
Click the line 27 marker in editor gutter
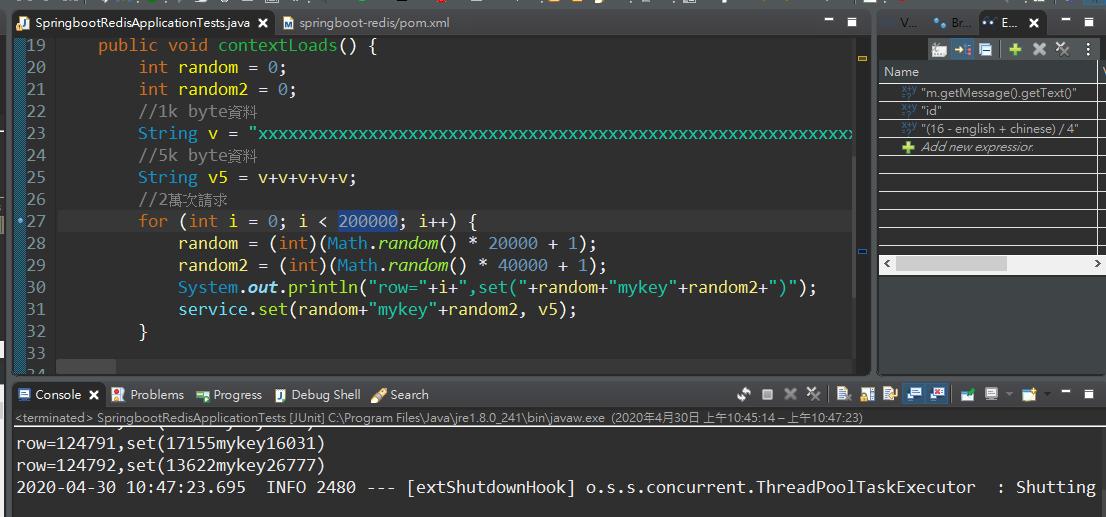click(x=20, y=221)
